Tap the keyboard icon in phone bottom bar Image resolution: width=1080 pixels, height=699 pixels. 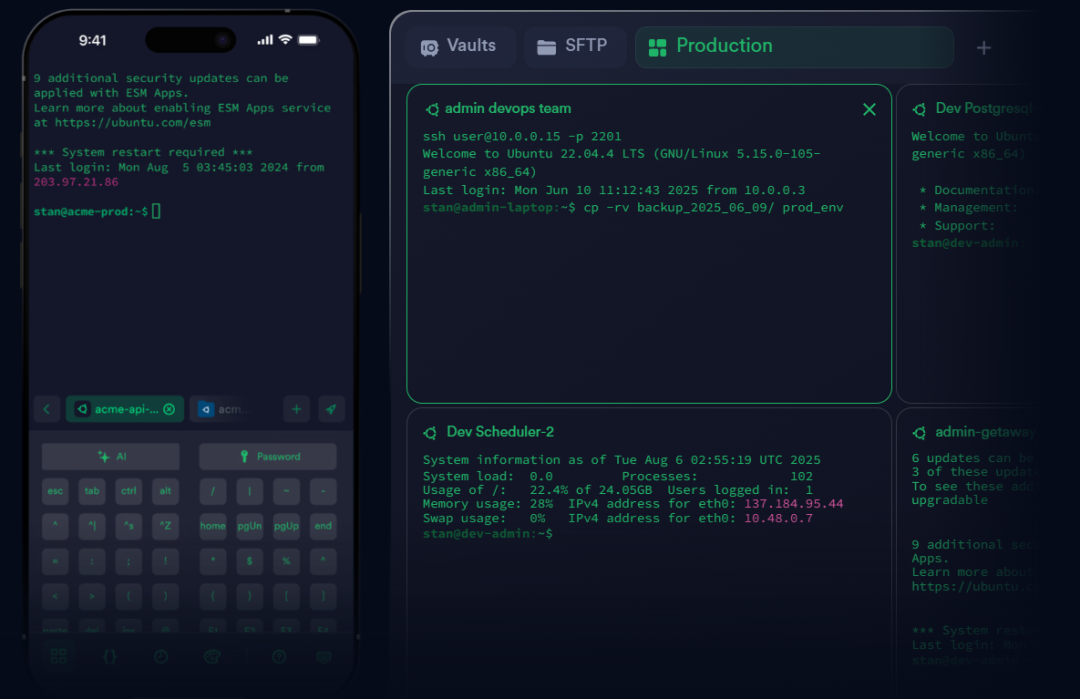(x=324, y=656)
